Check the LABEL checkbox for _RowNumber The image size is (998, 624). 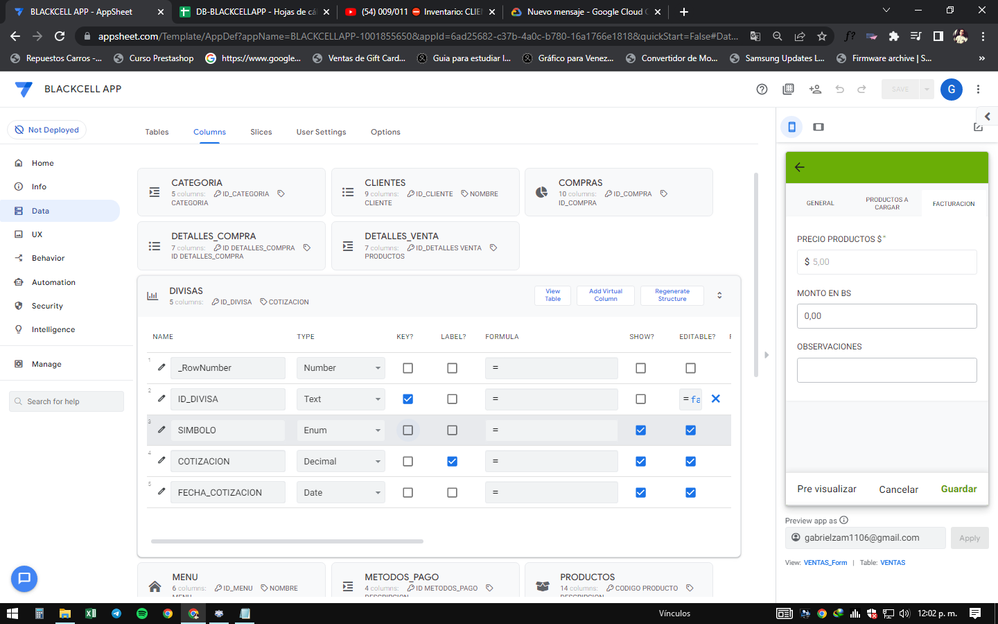tap(452, 367)
